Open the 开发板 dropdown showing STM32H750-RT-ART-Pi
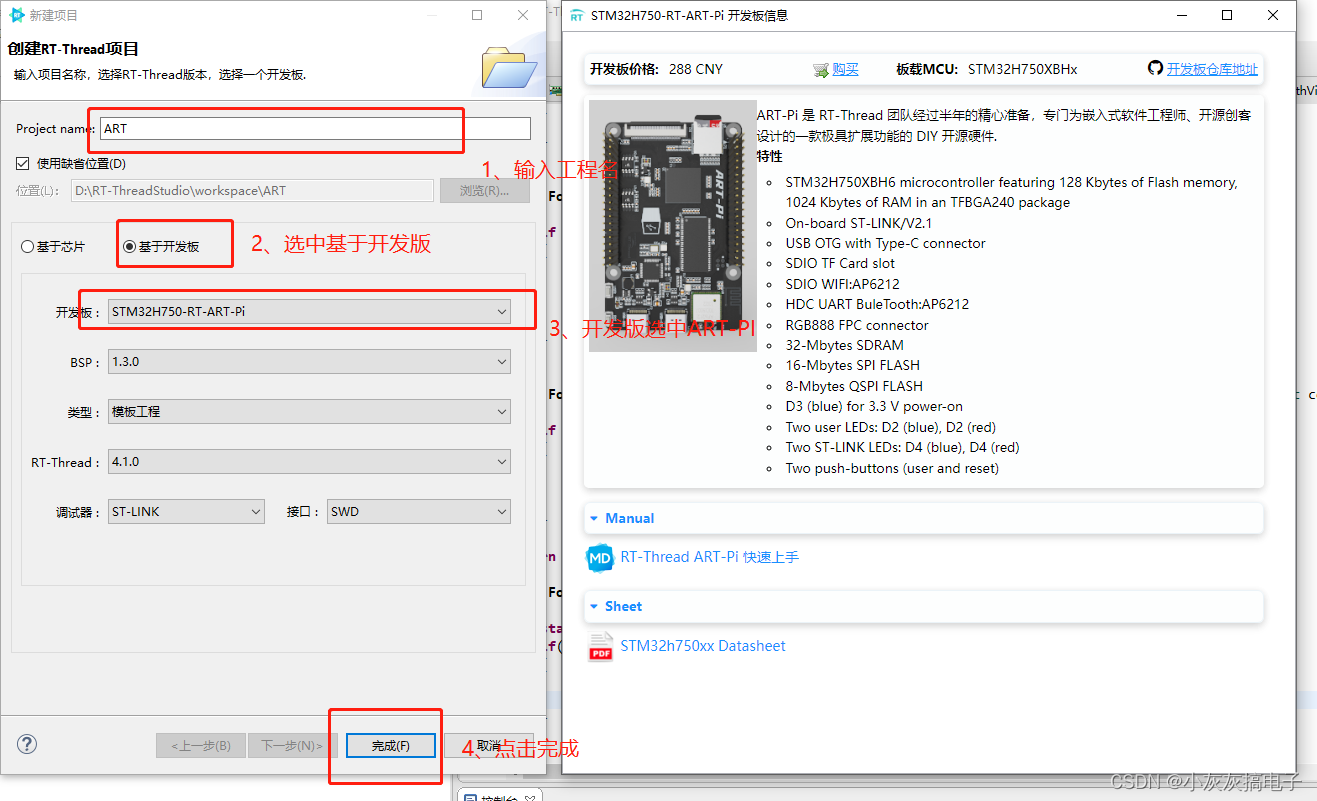Viewport: 1317px width, 801px height. pos(309,312)
